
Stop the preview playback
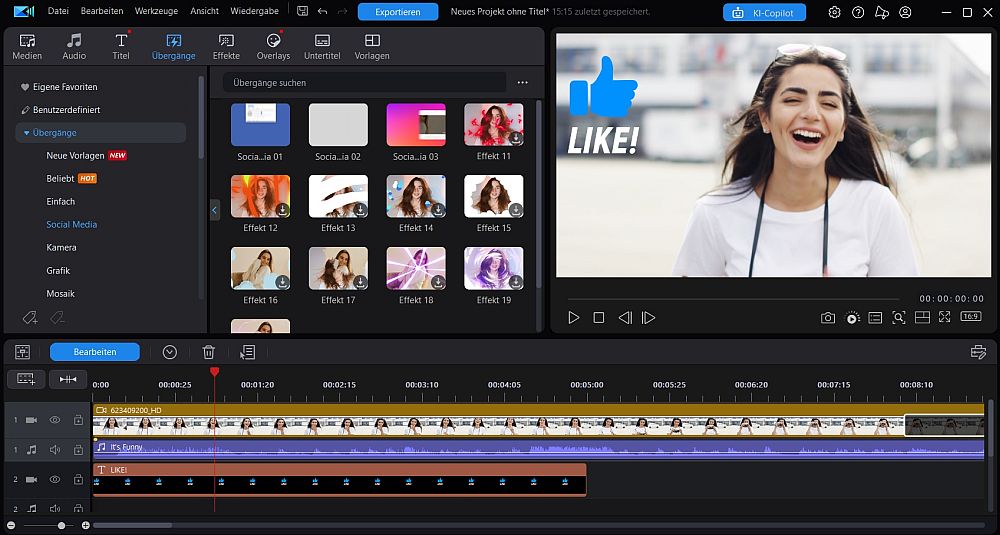click(598, 318)
